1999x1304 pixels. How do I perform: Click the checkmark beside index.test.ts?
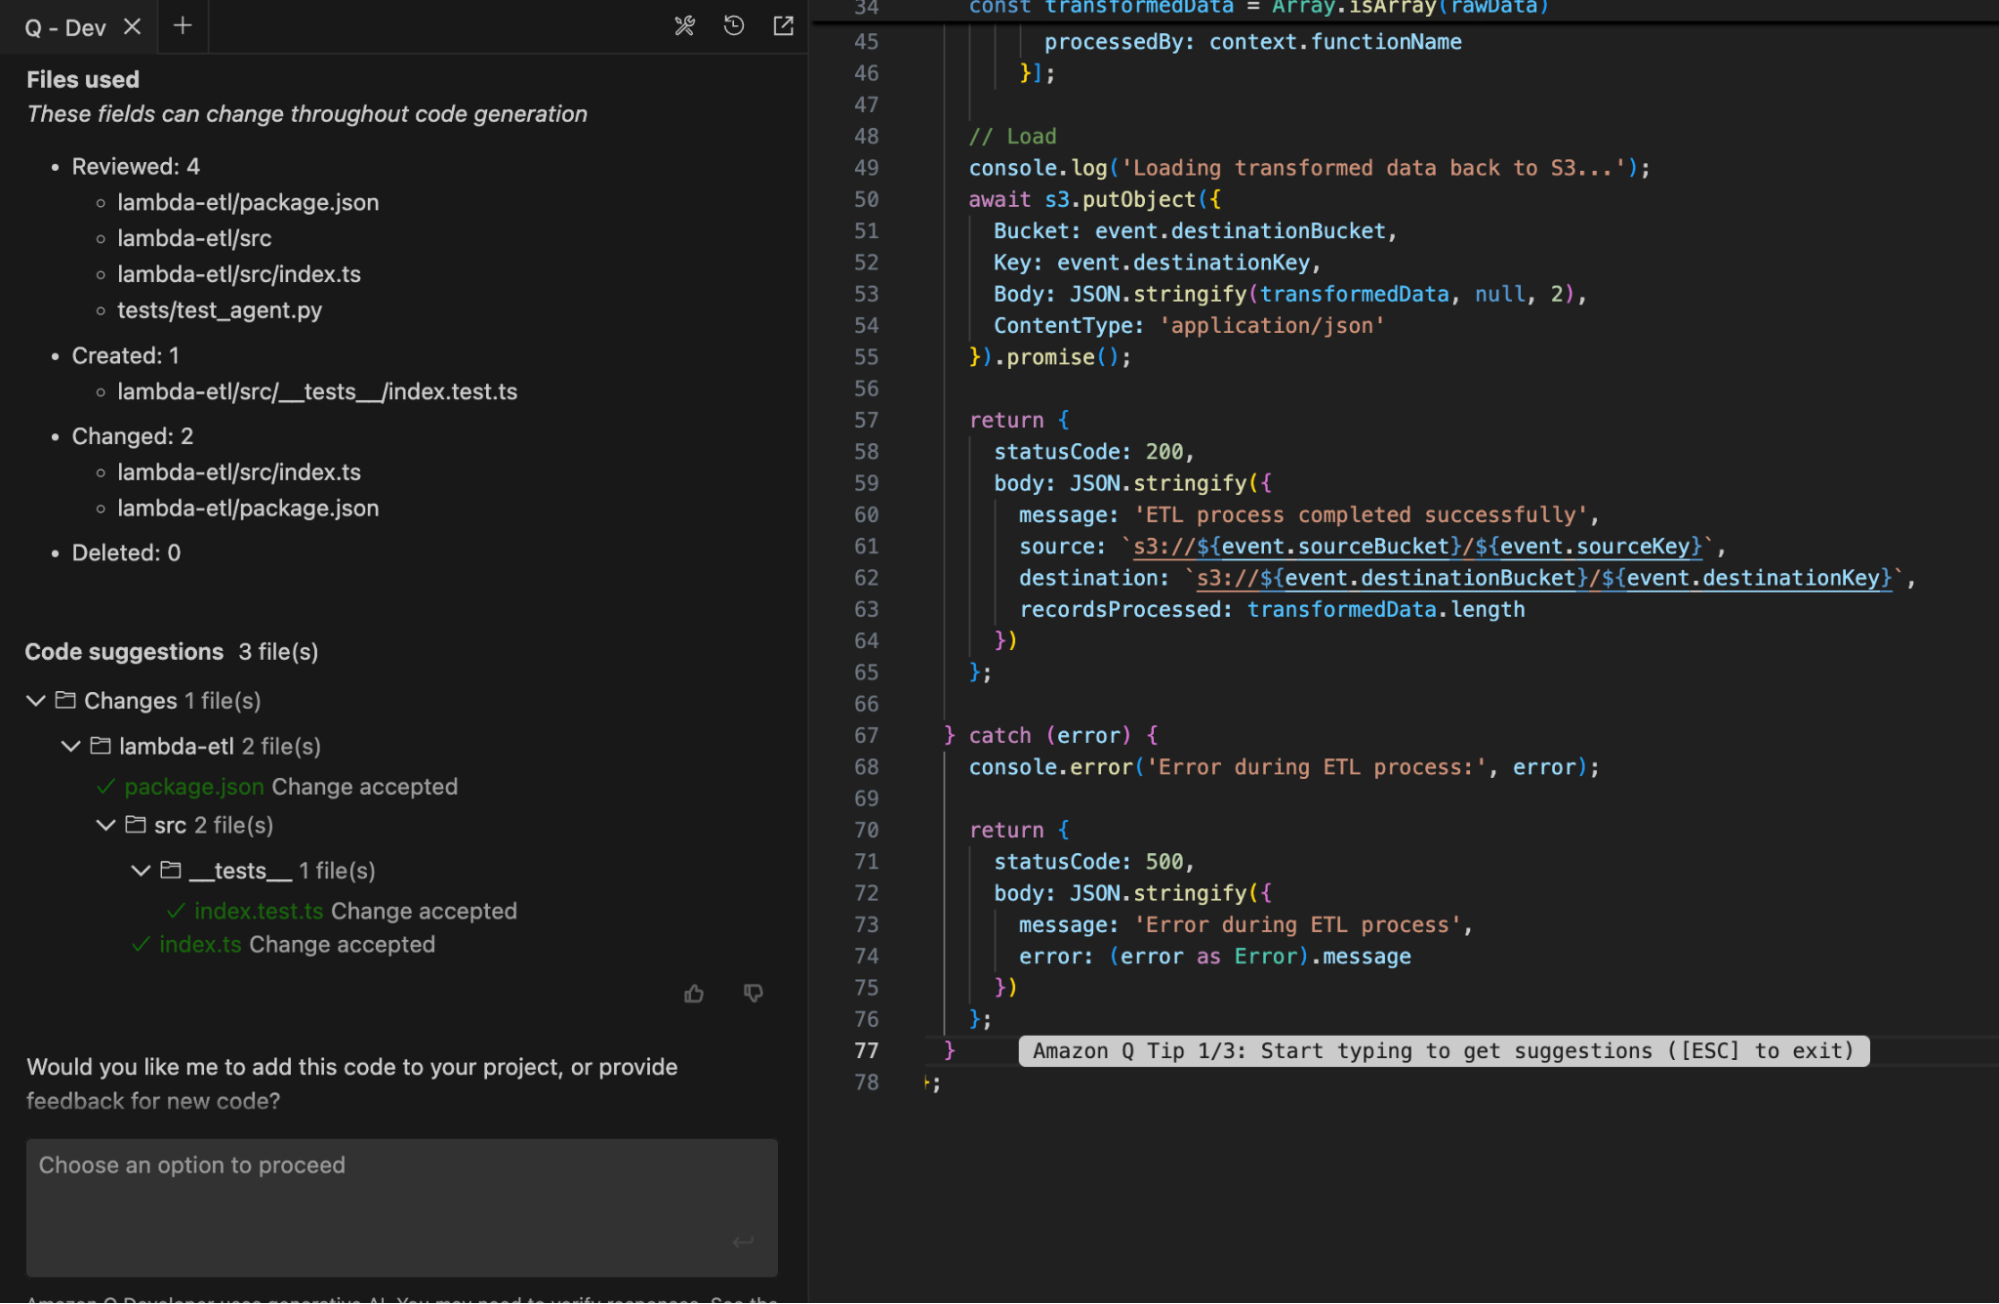coord(176,911)
